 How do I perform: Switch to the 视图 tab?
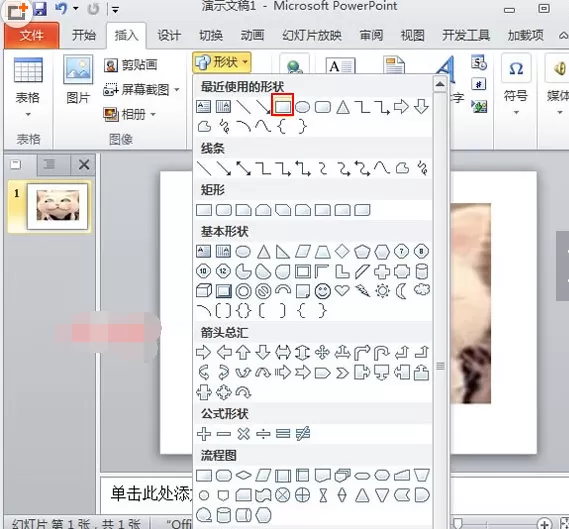(x=413, y=35)
